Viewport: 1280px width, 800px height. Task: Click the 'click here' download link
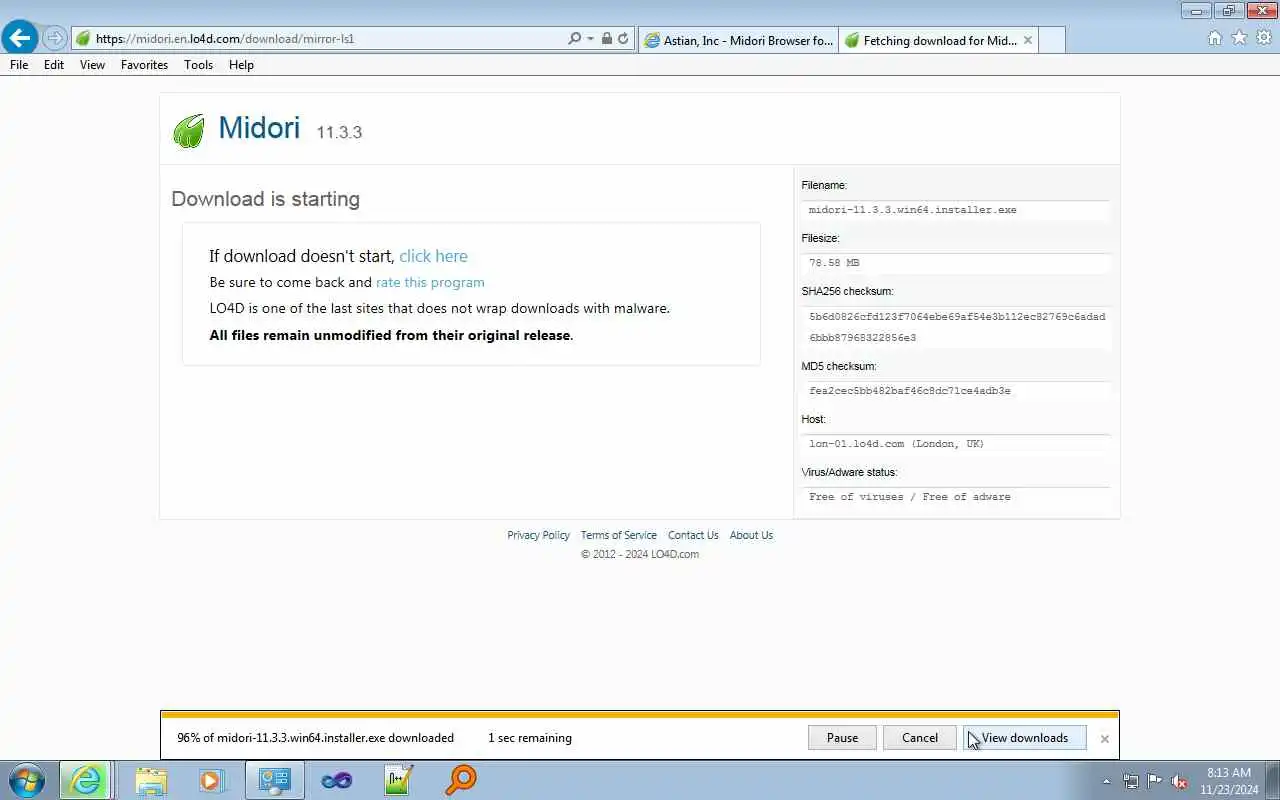click(x=433, y=256)
